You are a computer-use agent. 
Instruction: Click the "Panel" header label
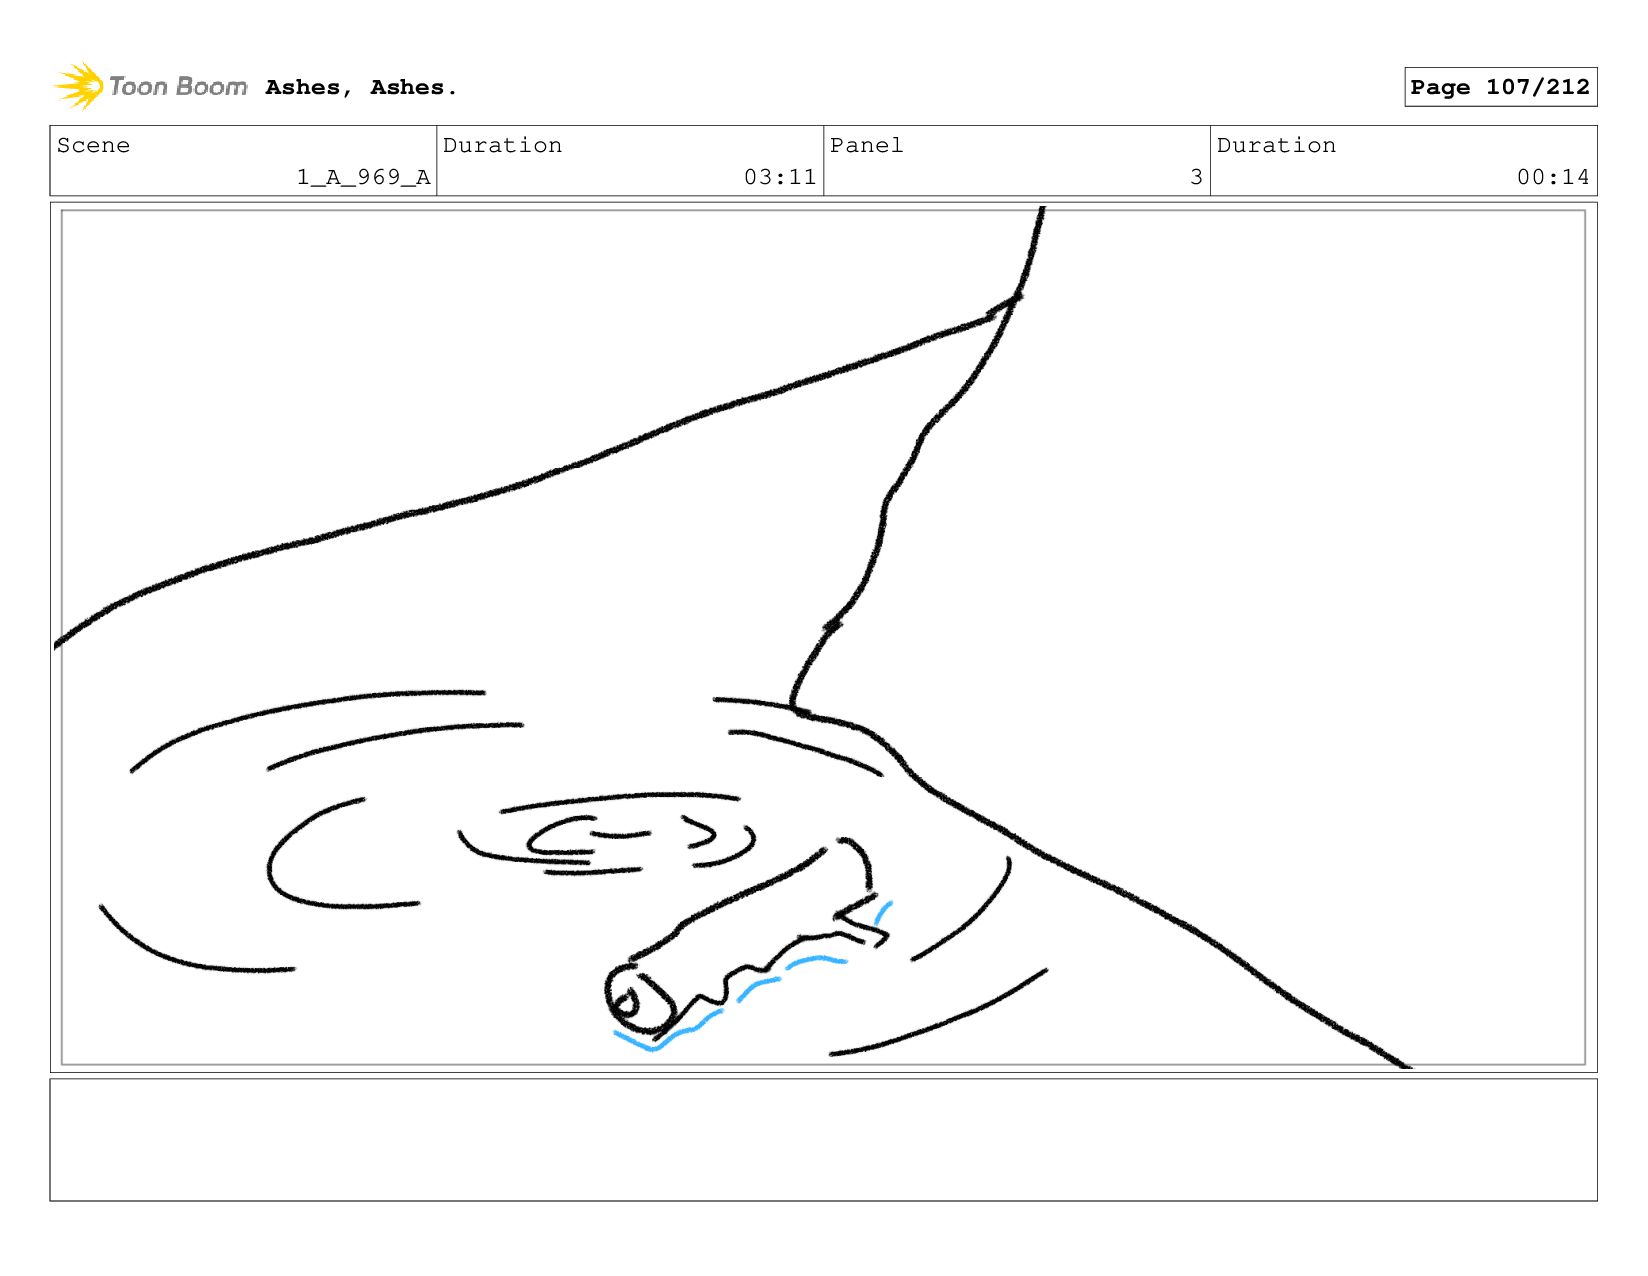866,145
